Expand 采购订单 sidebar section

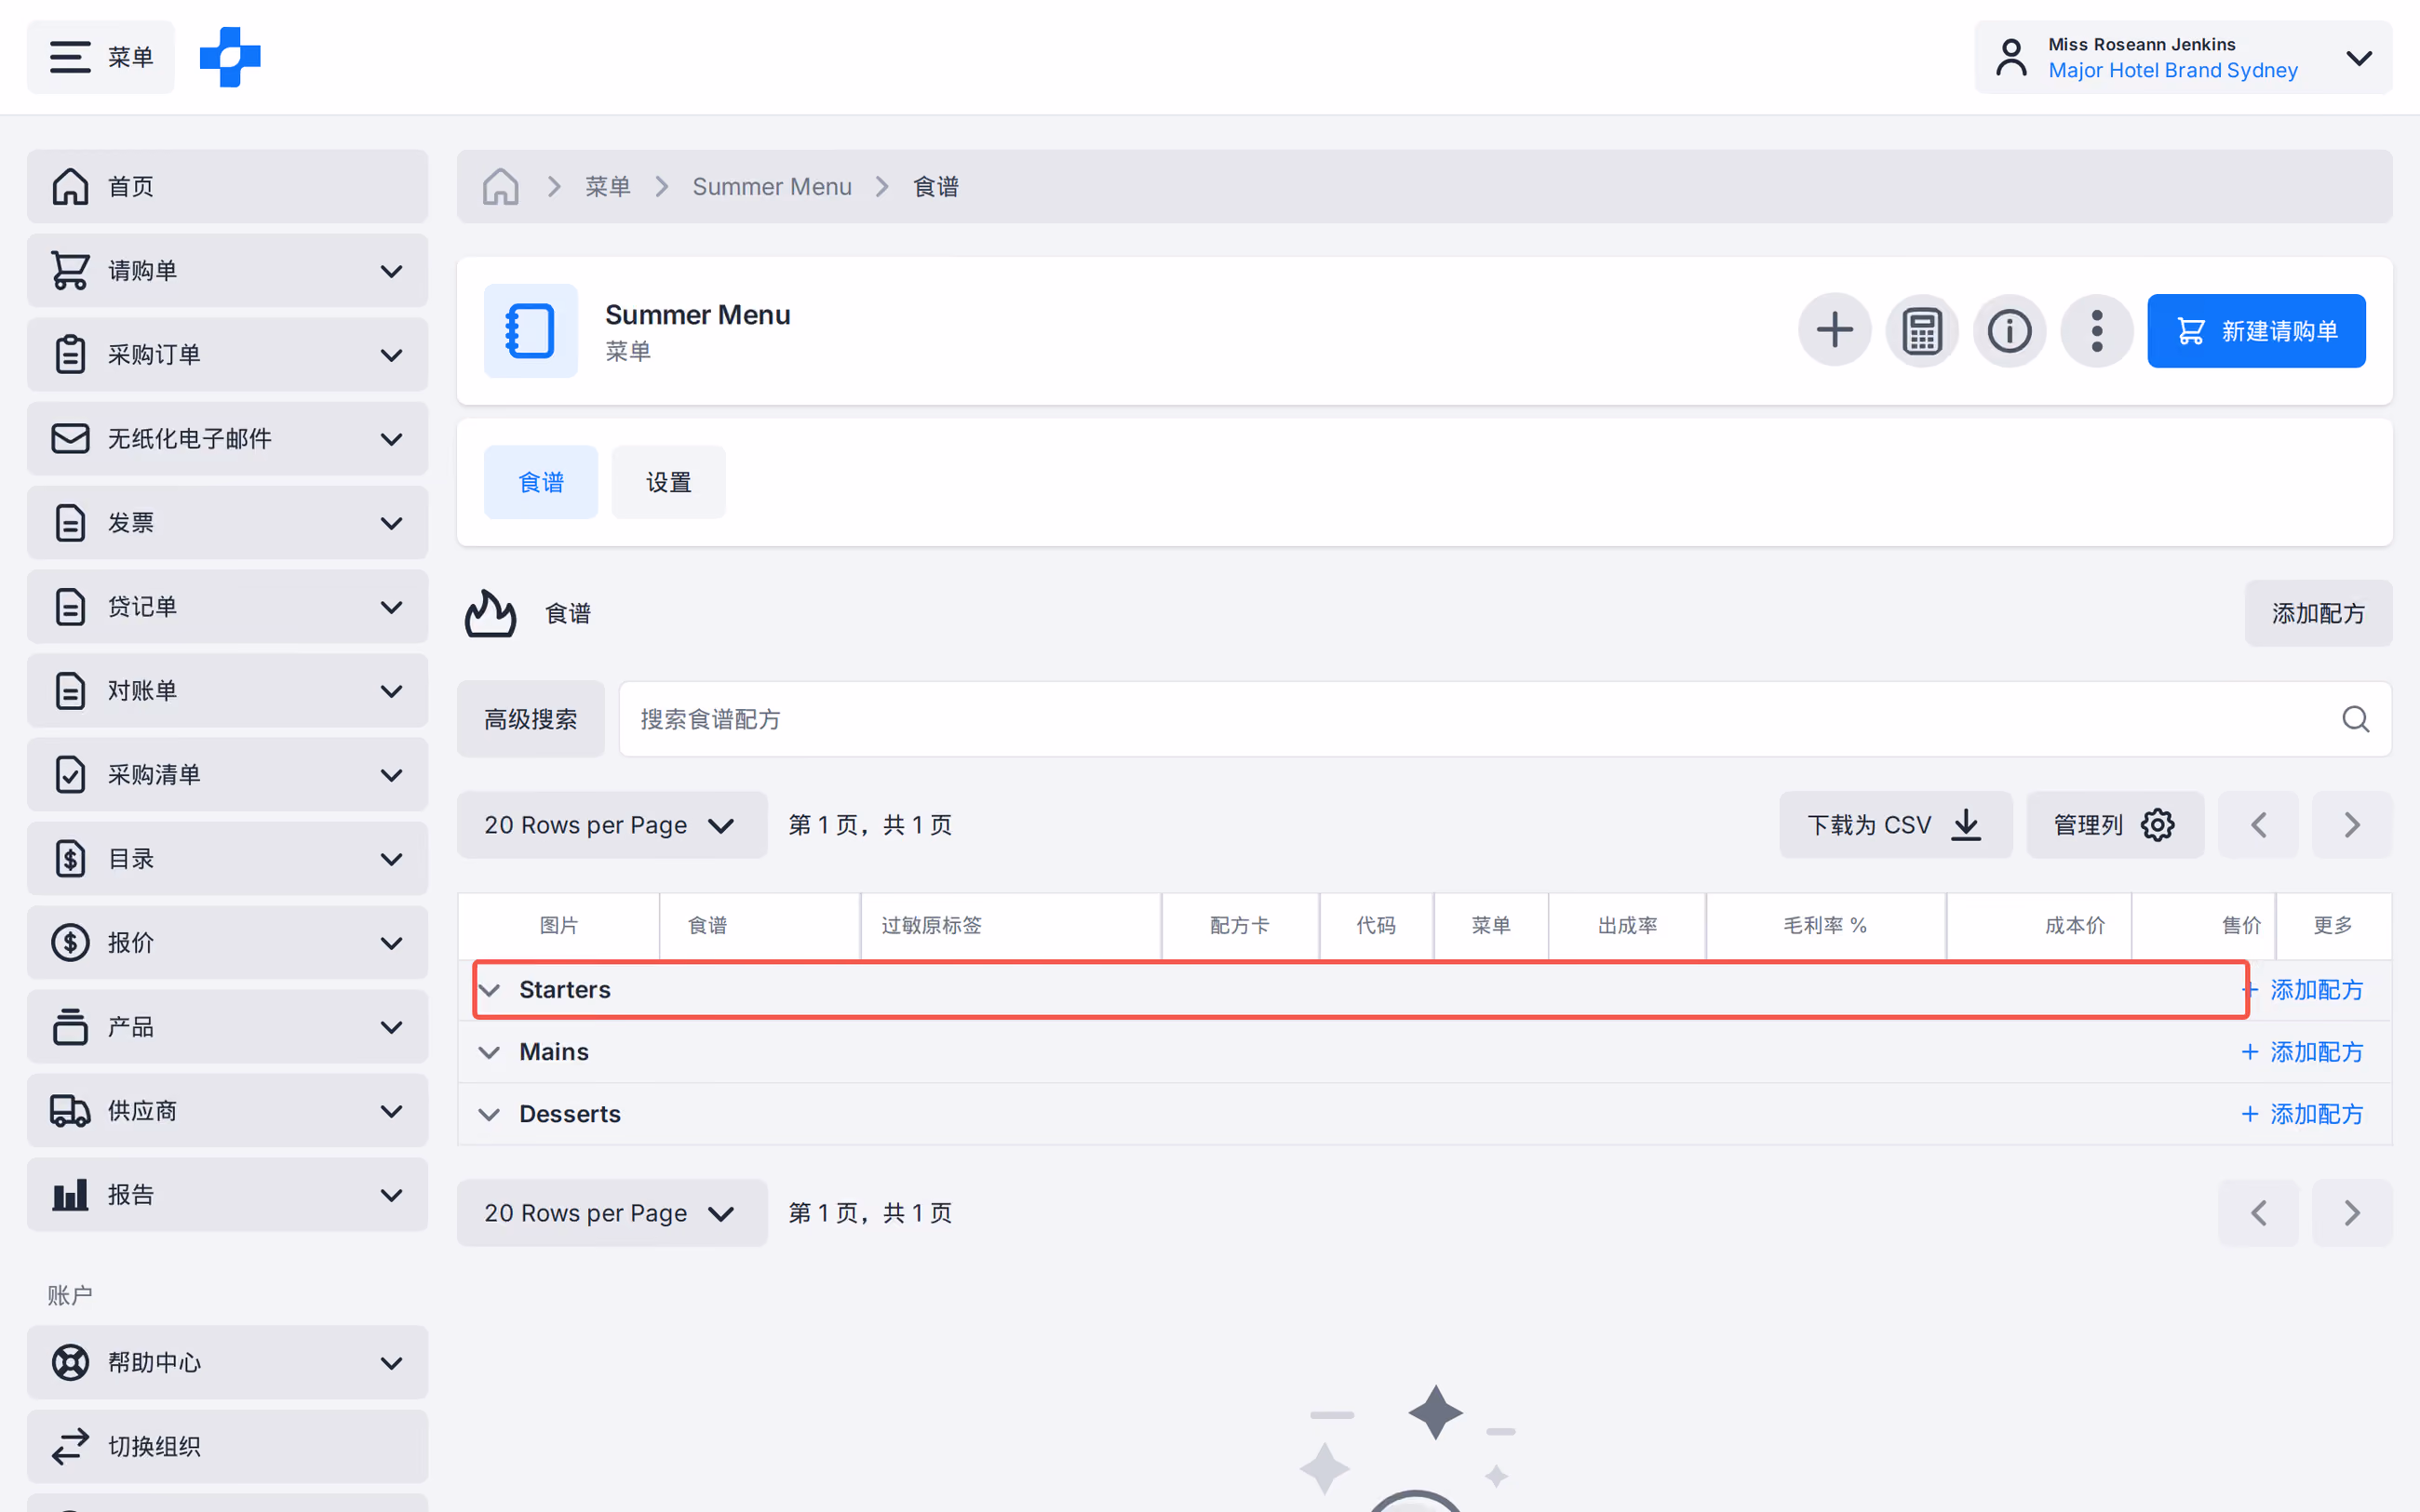227,354
